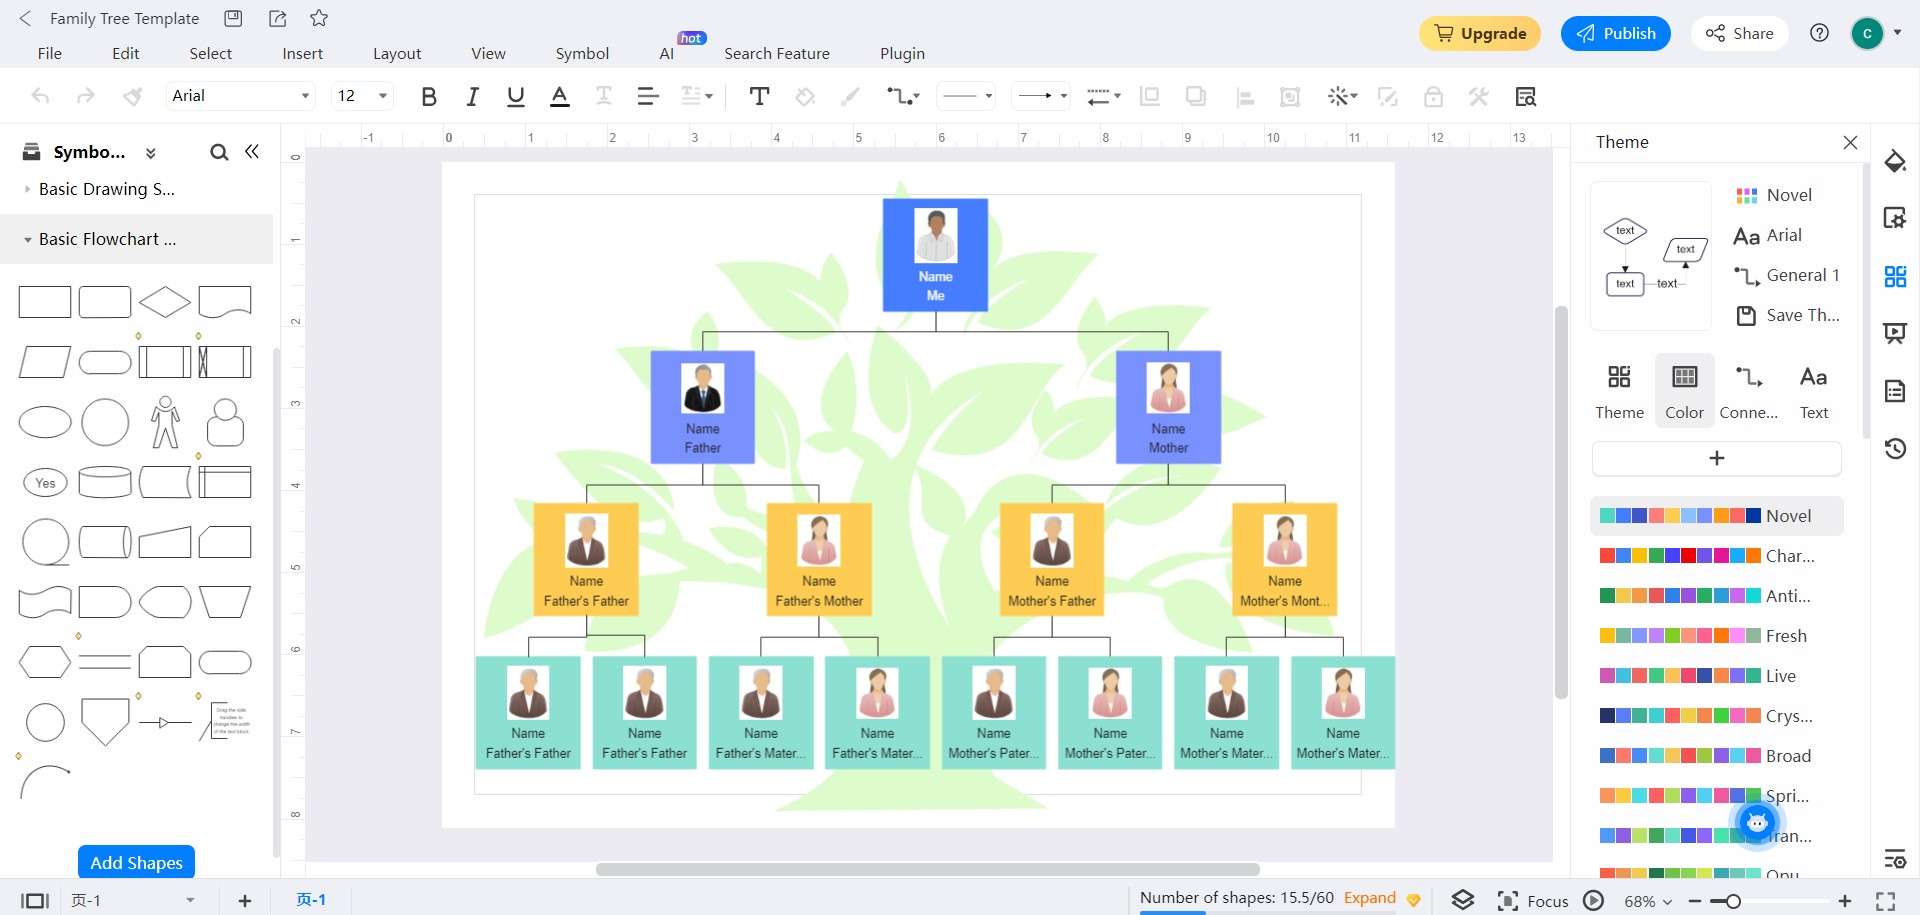Click the Share button
The image size is (1920, 915).
point(1740,33)
